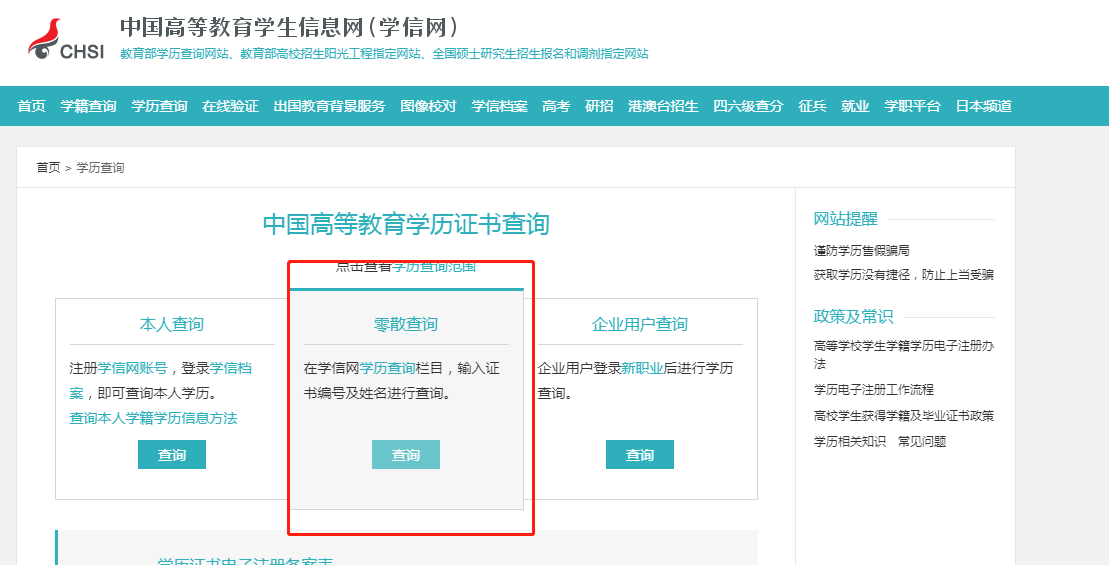Viewport: 1109px width, 565px height.
Task: Open 出国教育背景服务 nav item
Action: pyautogui.click(x=330, y=106)
